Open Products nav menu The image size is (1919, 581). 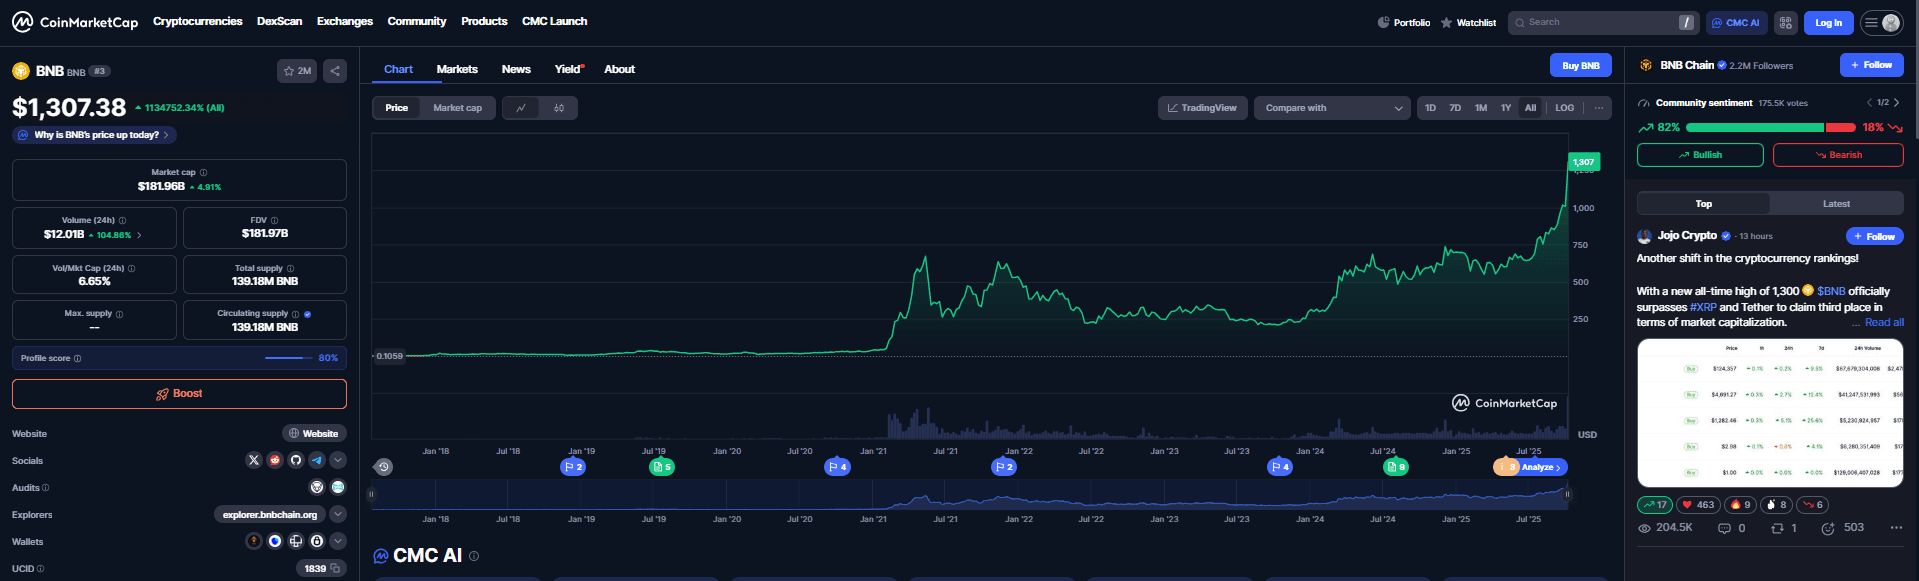point(484,21)
